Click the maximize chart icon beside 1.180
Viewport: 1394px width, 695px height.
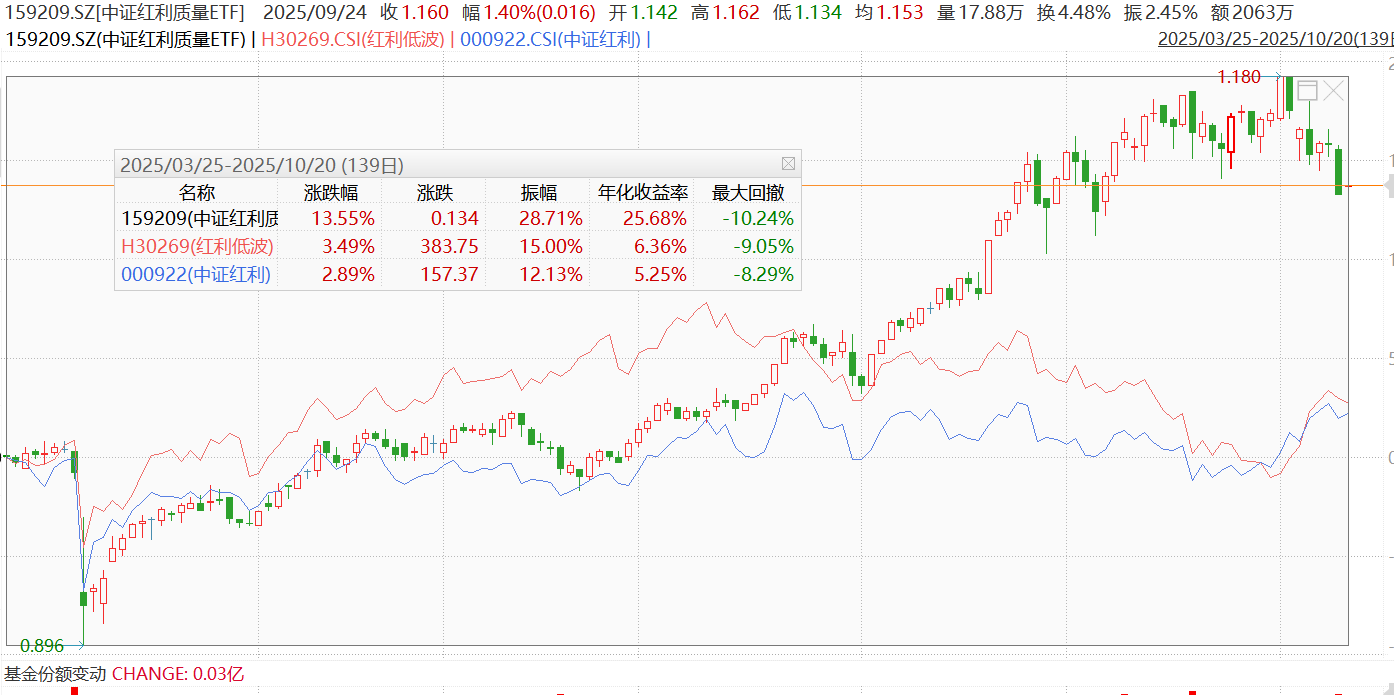point(1307,91)
